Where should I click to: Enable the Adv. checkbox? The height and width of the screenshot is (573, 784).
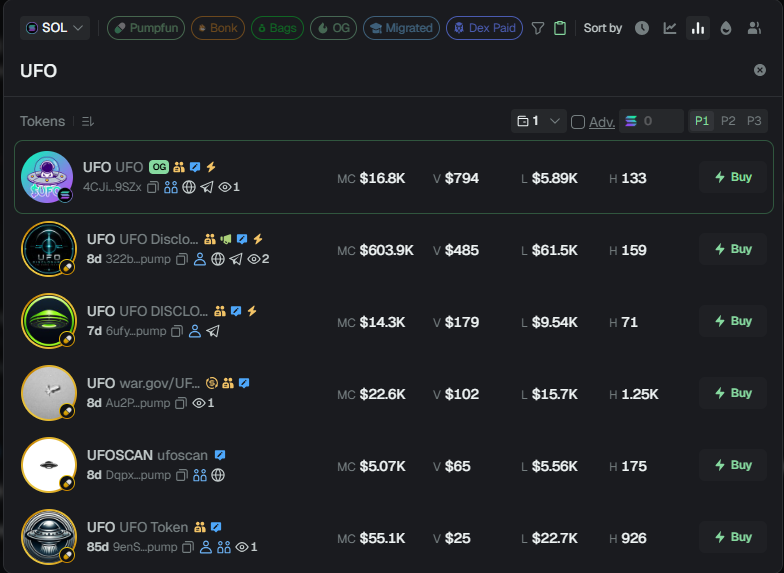tap(578, 122)
